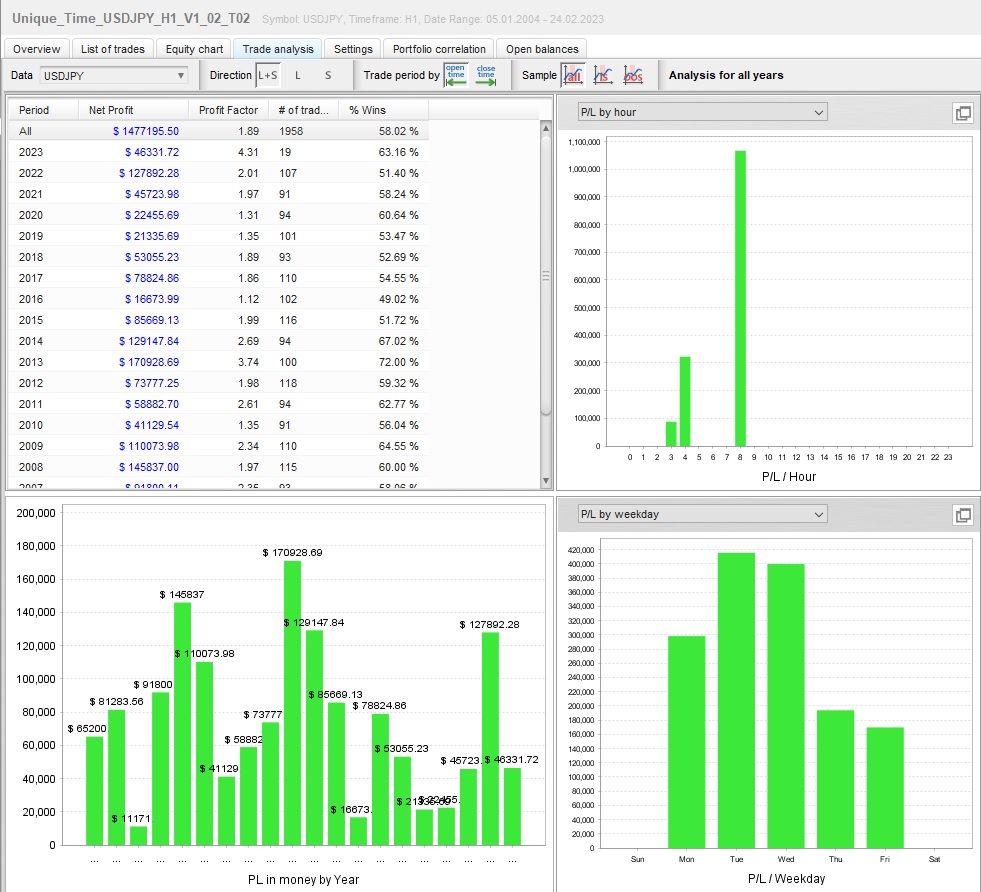This screenshot has width=981, height=892.
Task: Choose the out-of-sample (OOS) icon
Action: [x=633, y=75]
